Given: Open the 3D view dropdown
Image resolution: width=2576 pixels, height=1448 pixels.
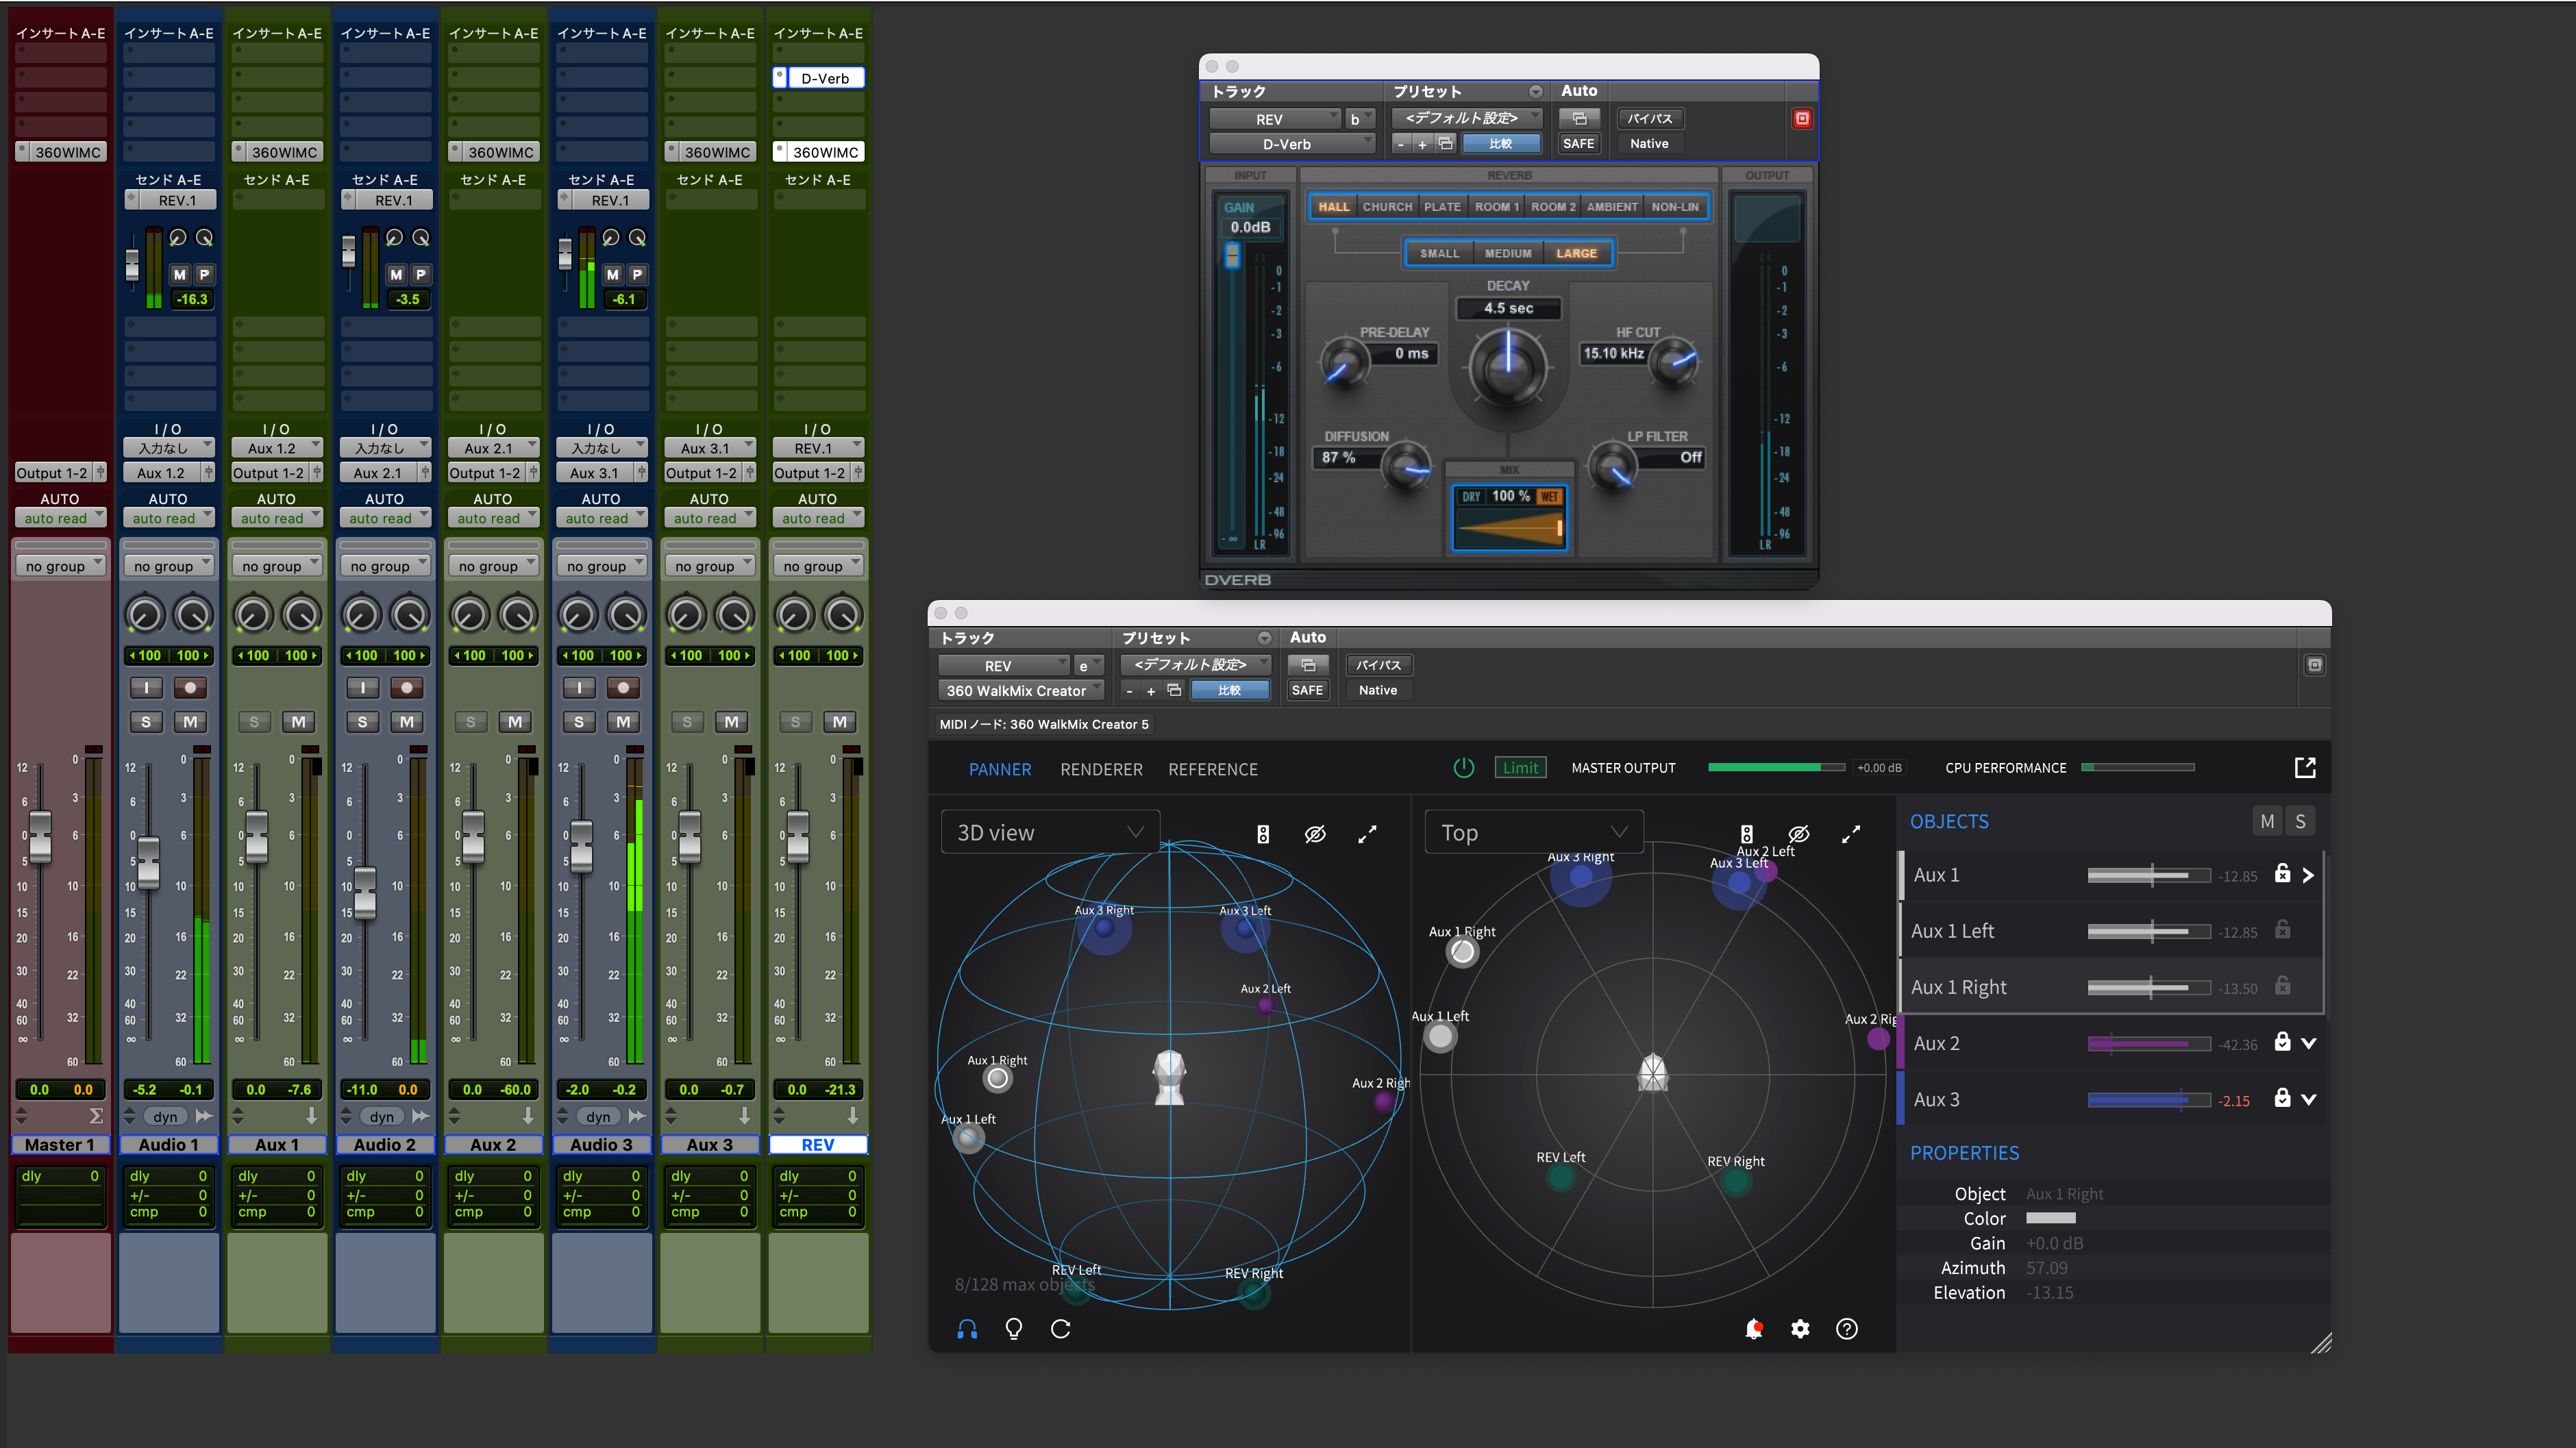Looking at the screenshot, I should click(x=1050, y=833).
